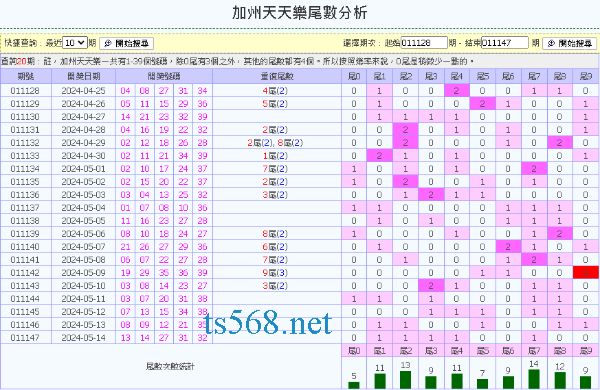Image resolution: width=600 pixels, height=390 pixels.
Task: Click the green bar labeled 5 for 尾0
Action: click(x=354, y=385)
